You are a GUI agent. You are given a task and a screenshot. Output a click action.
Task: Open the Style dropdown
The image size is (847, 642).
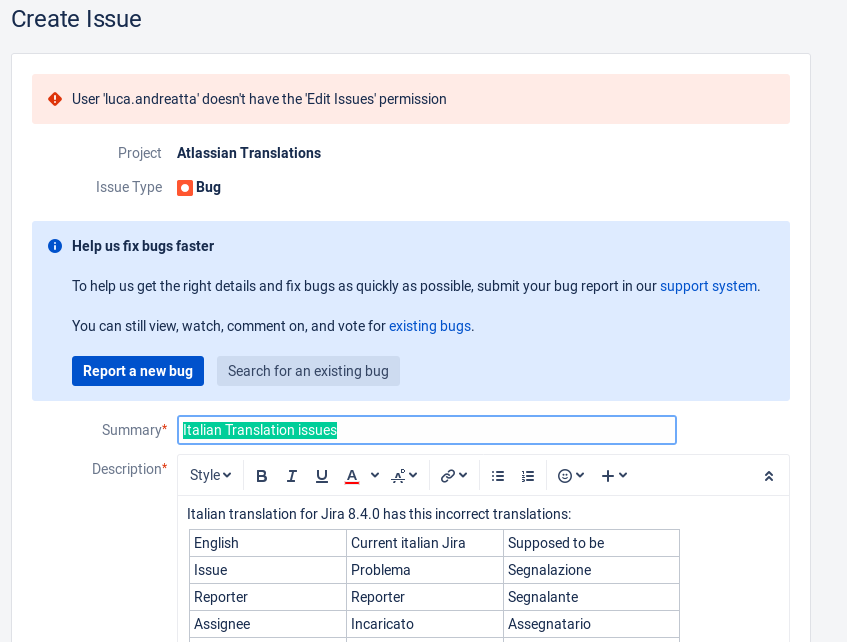click(210, 475)
